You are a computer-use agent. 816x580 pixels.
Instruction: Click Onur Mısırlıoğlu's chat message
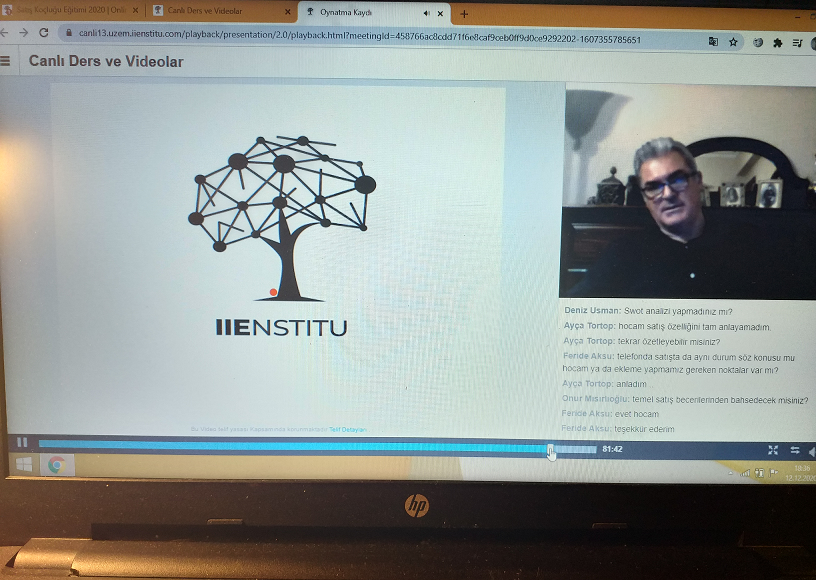point(685,399)
